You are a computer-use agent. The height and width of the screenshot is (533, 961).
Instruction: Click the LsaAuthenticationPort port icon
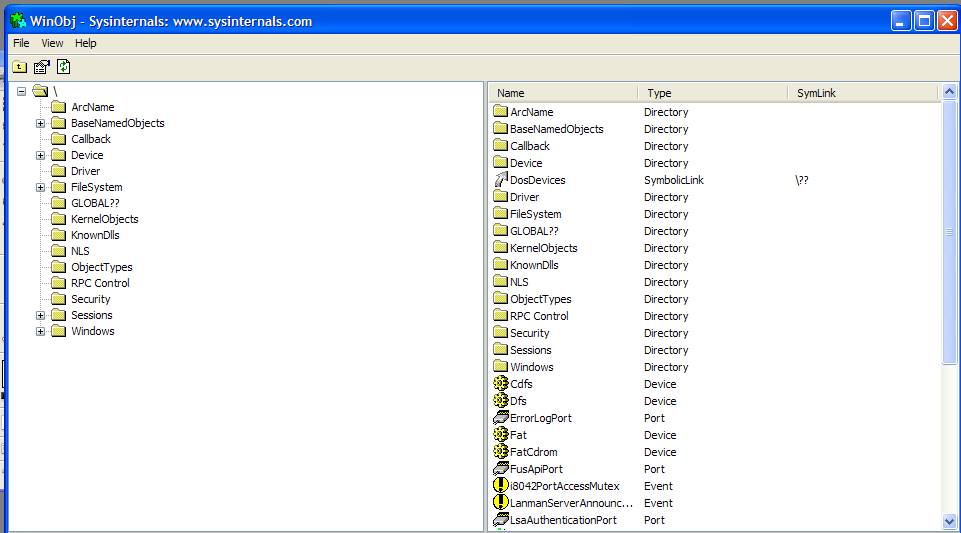pyautogui.click(x=501, y=520)
